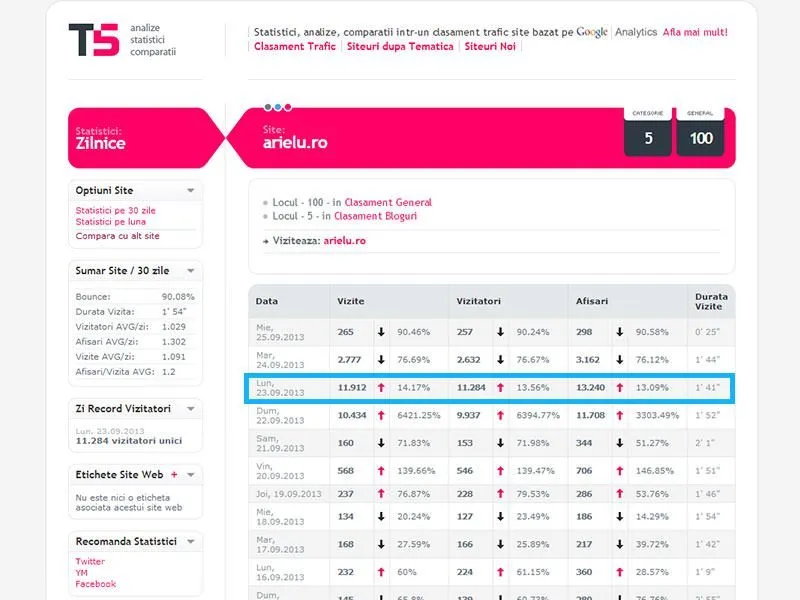Click the Vizite column header
The height and width of the screenshot is (600, 800).
(351, 302)
